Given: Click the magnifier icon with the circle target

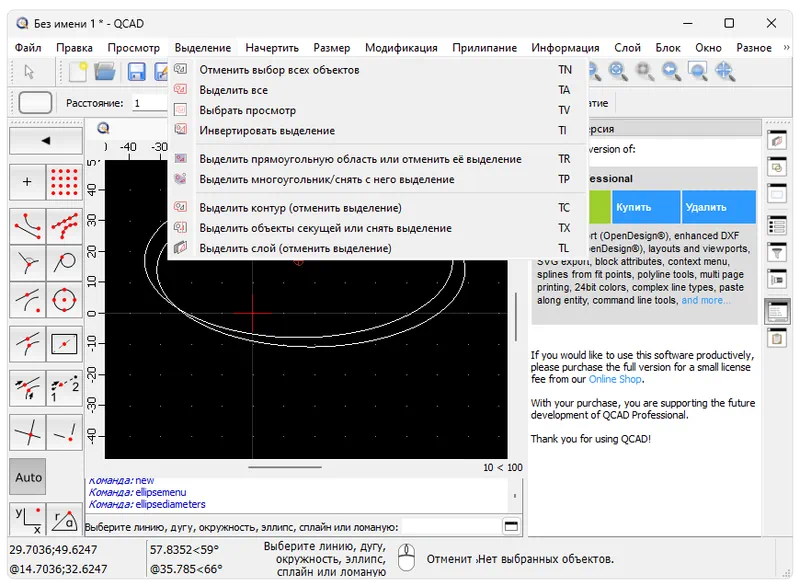Looking at the screenshot, I should tap(618, 71).
